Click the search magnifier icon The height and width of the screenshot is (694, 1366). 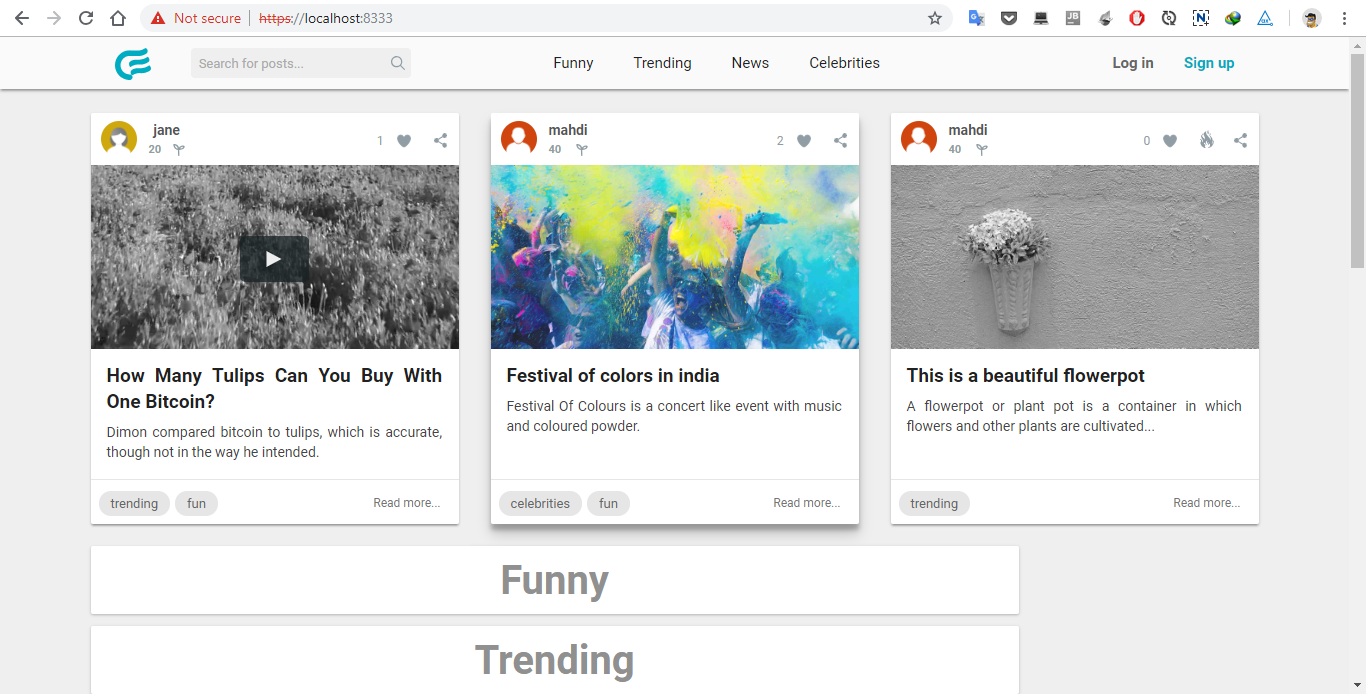(x=397, y=62)
